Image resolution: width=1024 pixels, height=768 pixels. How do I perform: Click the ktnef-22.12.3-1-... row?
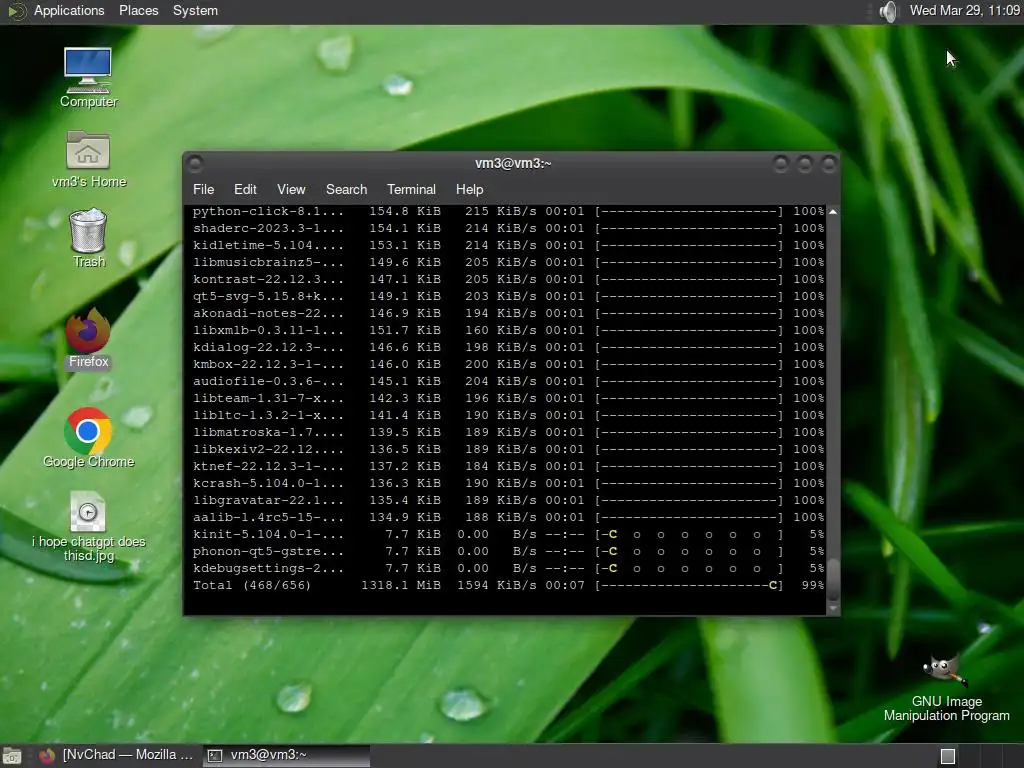[x=508, y=466]
